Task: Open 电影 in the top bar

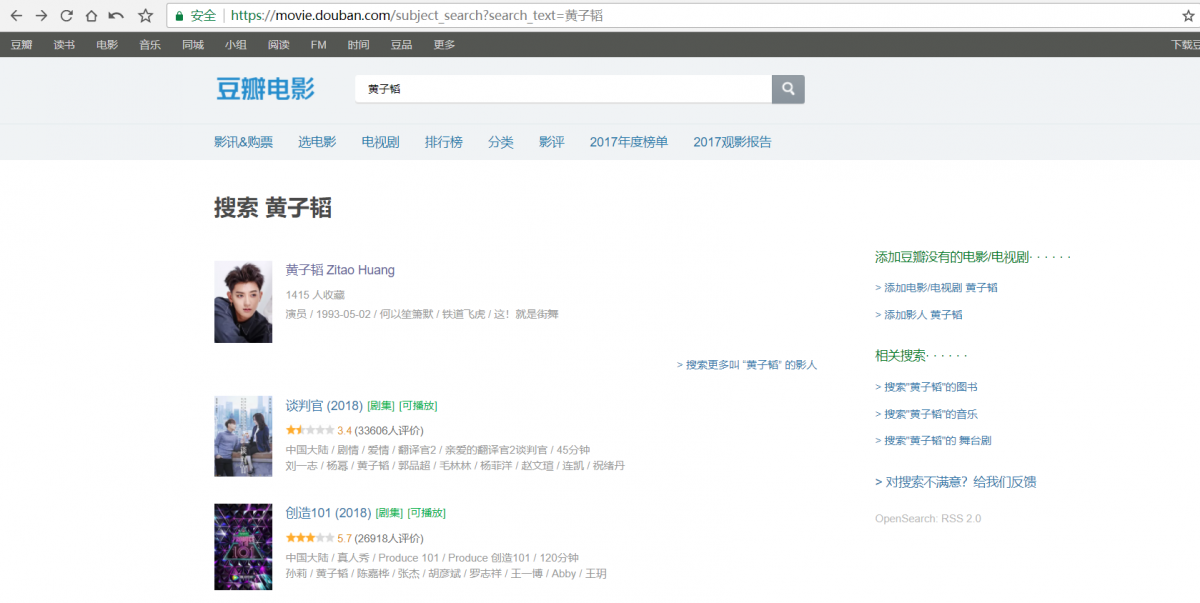Action: pyautogui.click(x=107, y=45)
